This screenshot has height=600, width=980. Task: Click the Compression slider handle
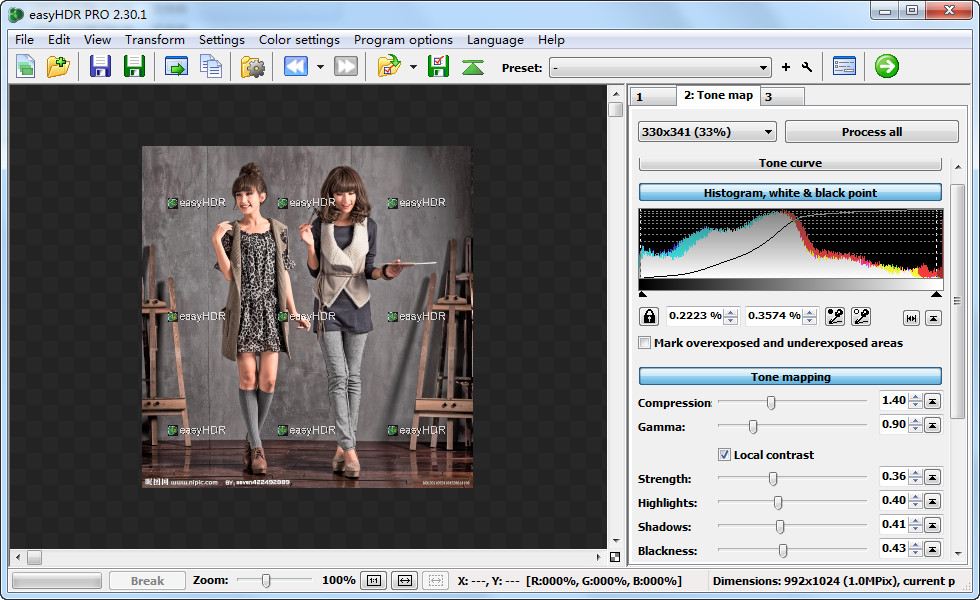pos(771,402)
